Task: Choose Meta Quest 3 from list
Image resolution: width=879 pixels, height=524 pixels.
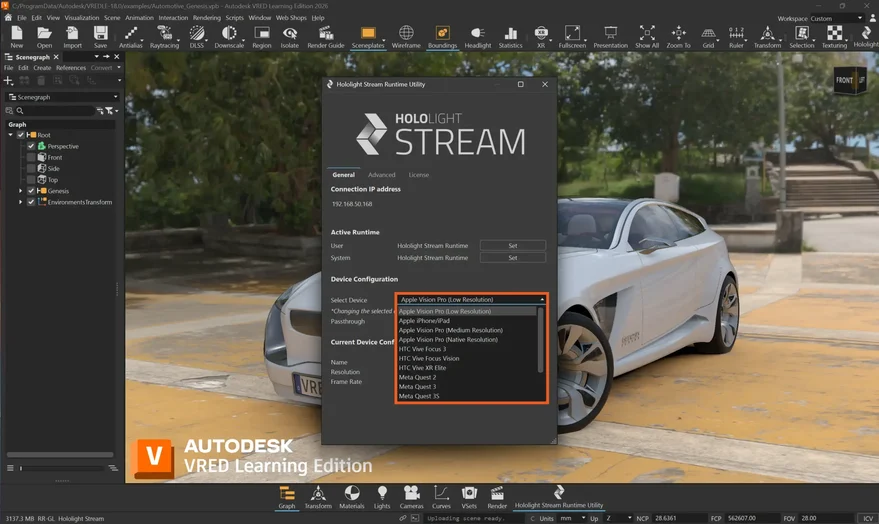Action: point(417,387)
